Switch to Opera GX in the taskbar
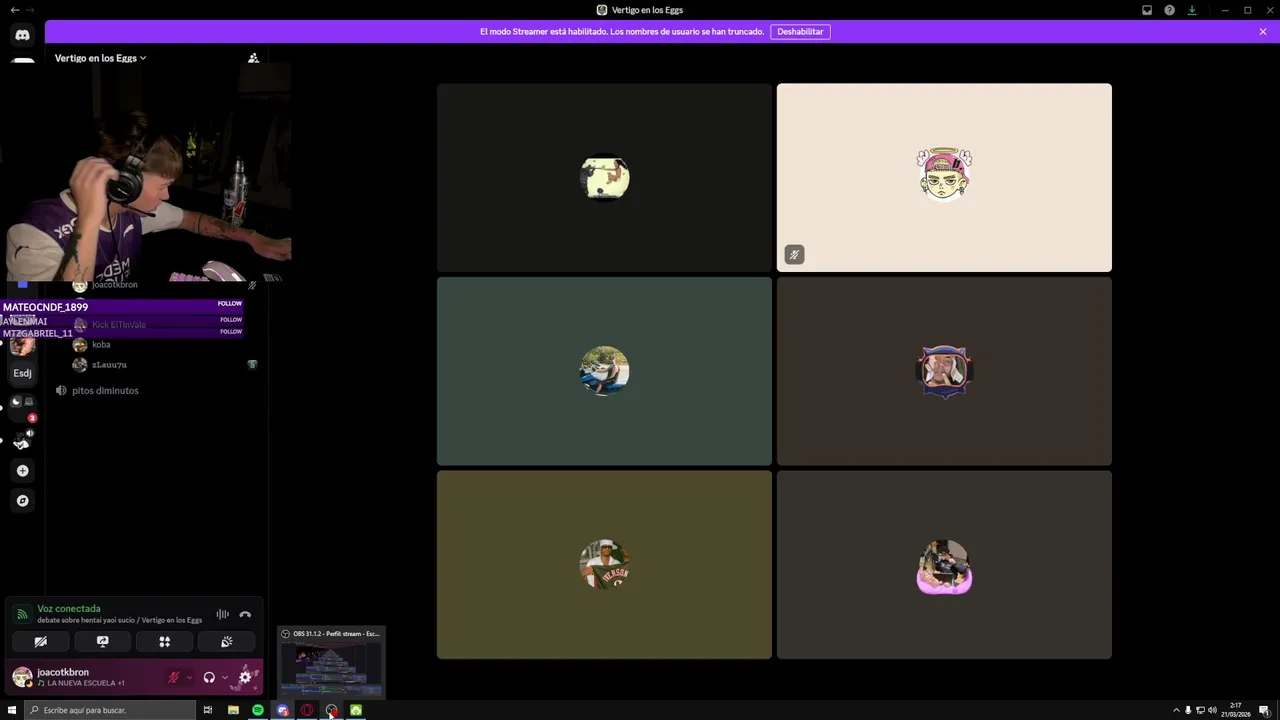The height and width of the screenshot is (720, 1280). point(307,710)
